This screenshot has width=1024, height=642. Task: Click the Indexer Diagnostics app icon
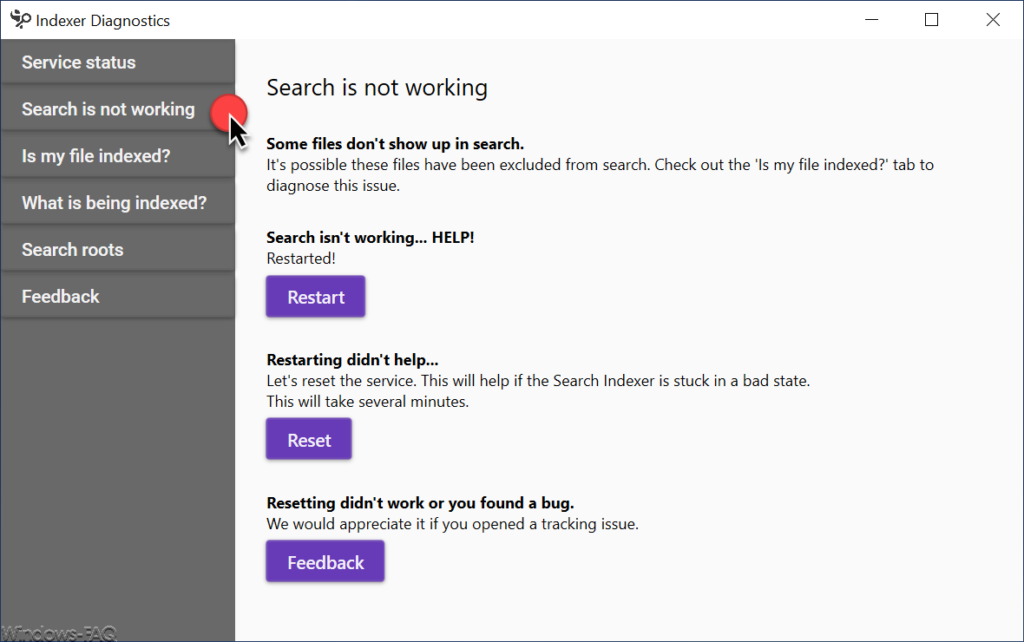(20, 20)
